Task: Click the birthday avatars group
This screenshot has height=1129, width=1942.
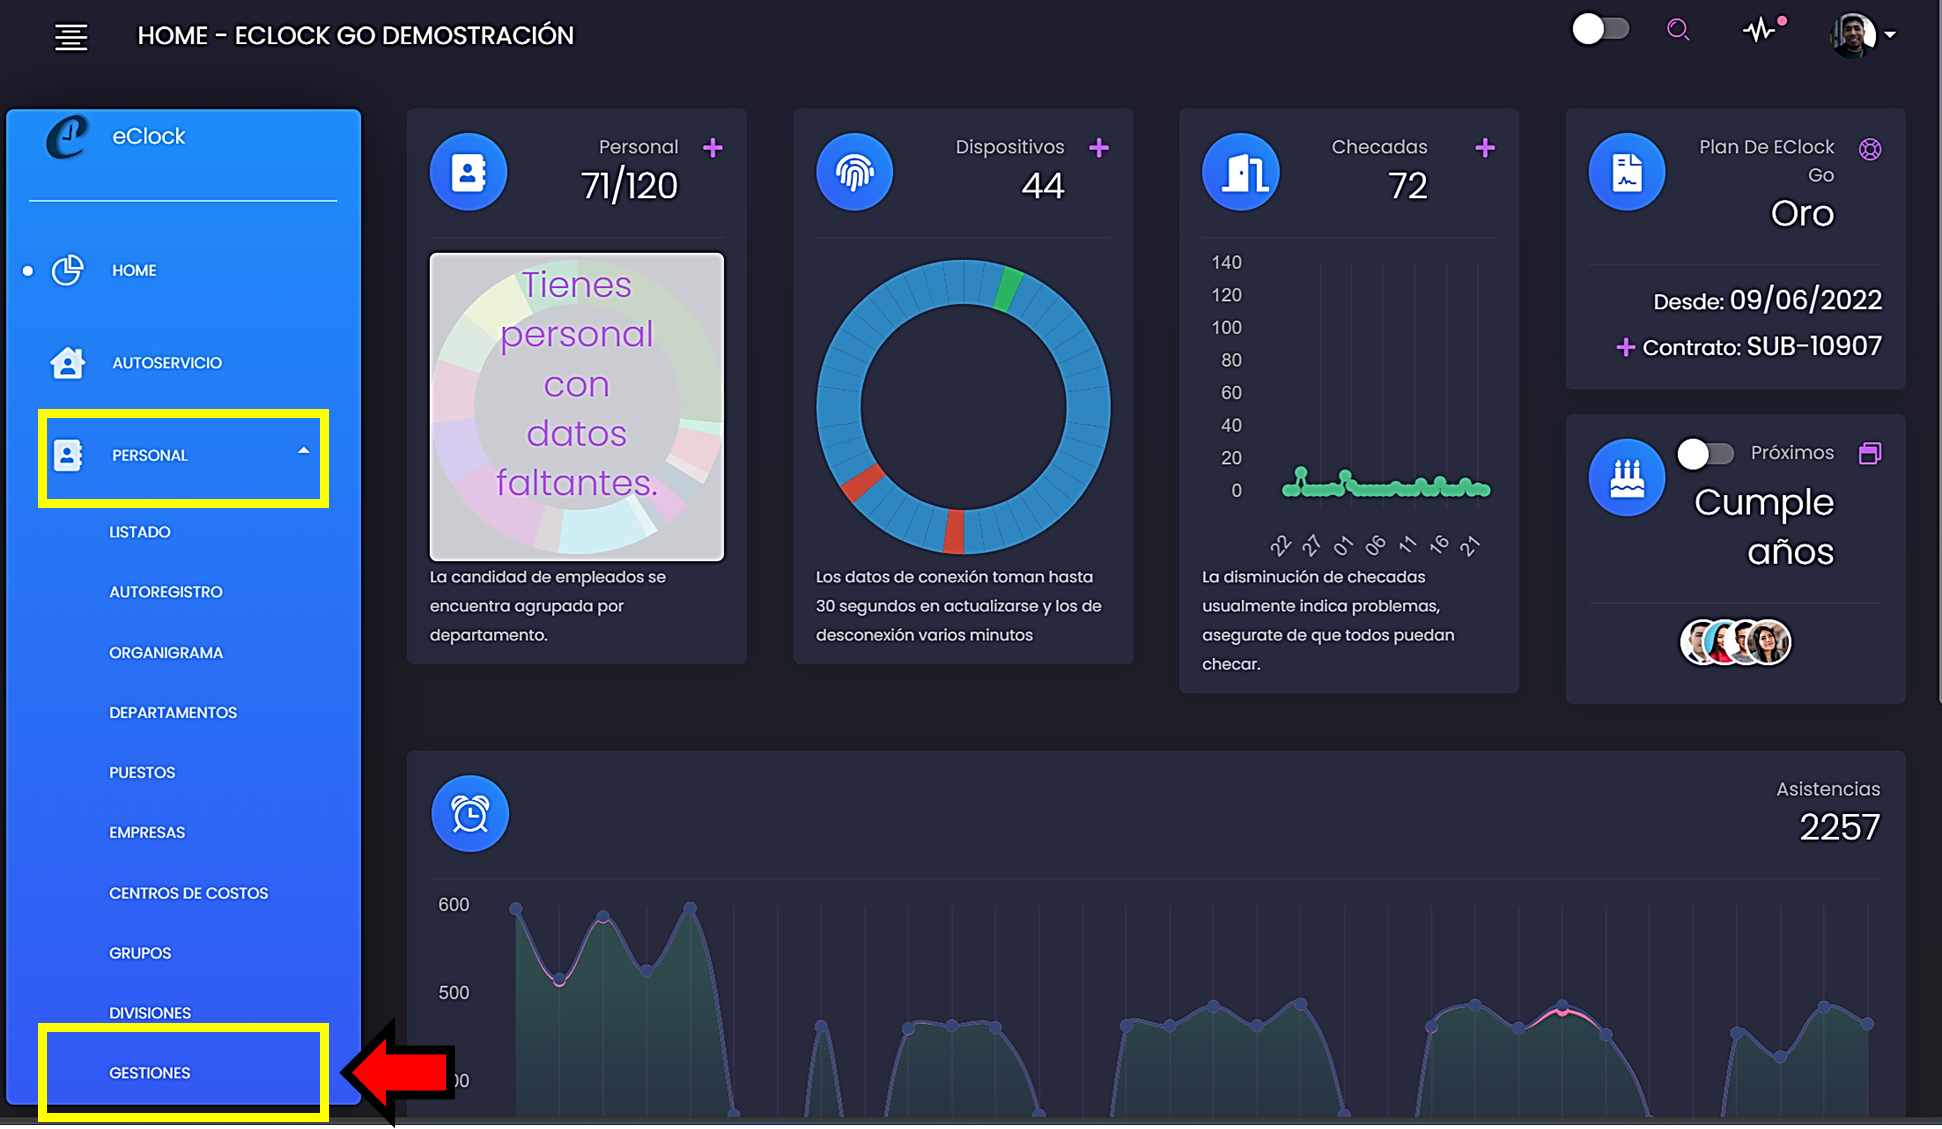Action: 1735,642
